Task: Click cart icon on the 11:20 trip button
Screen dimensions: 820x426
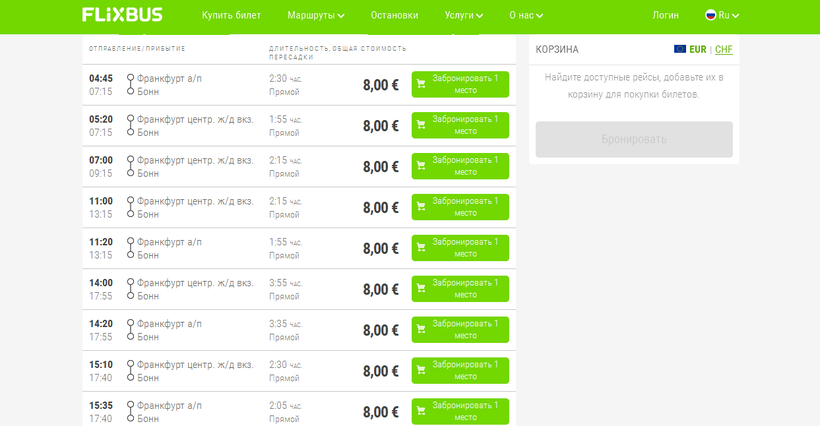Action: pyautogui.click(x=421, y=249)
